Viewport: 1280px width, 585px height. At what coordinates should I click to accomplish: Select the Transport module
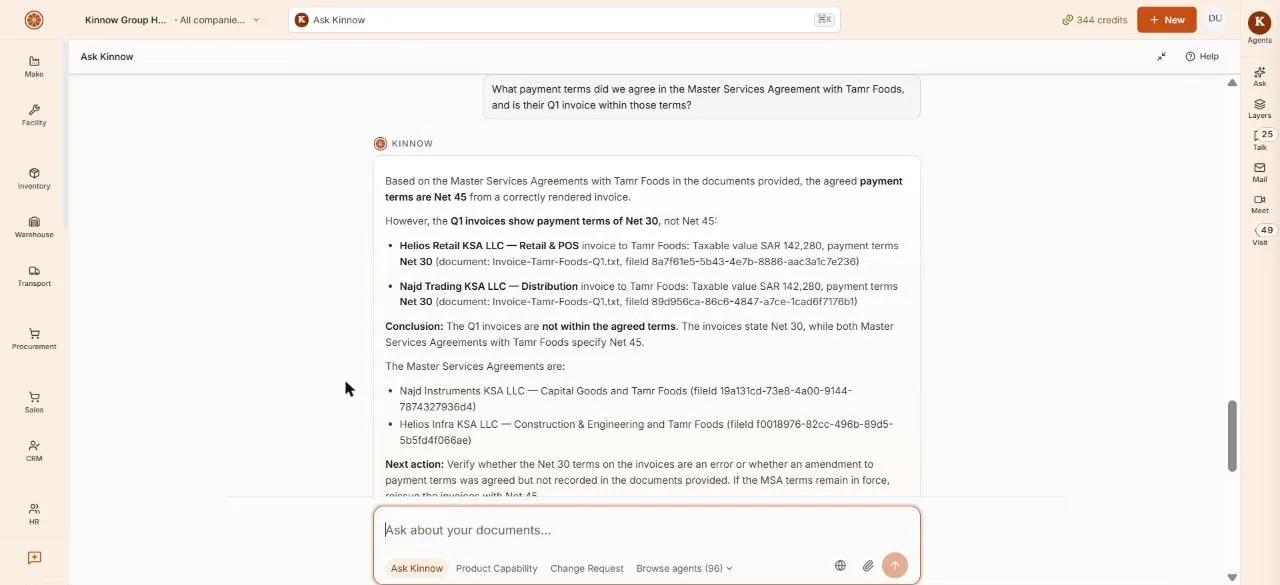34,276
